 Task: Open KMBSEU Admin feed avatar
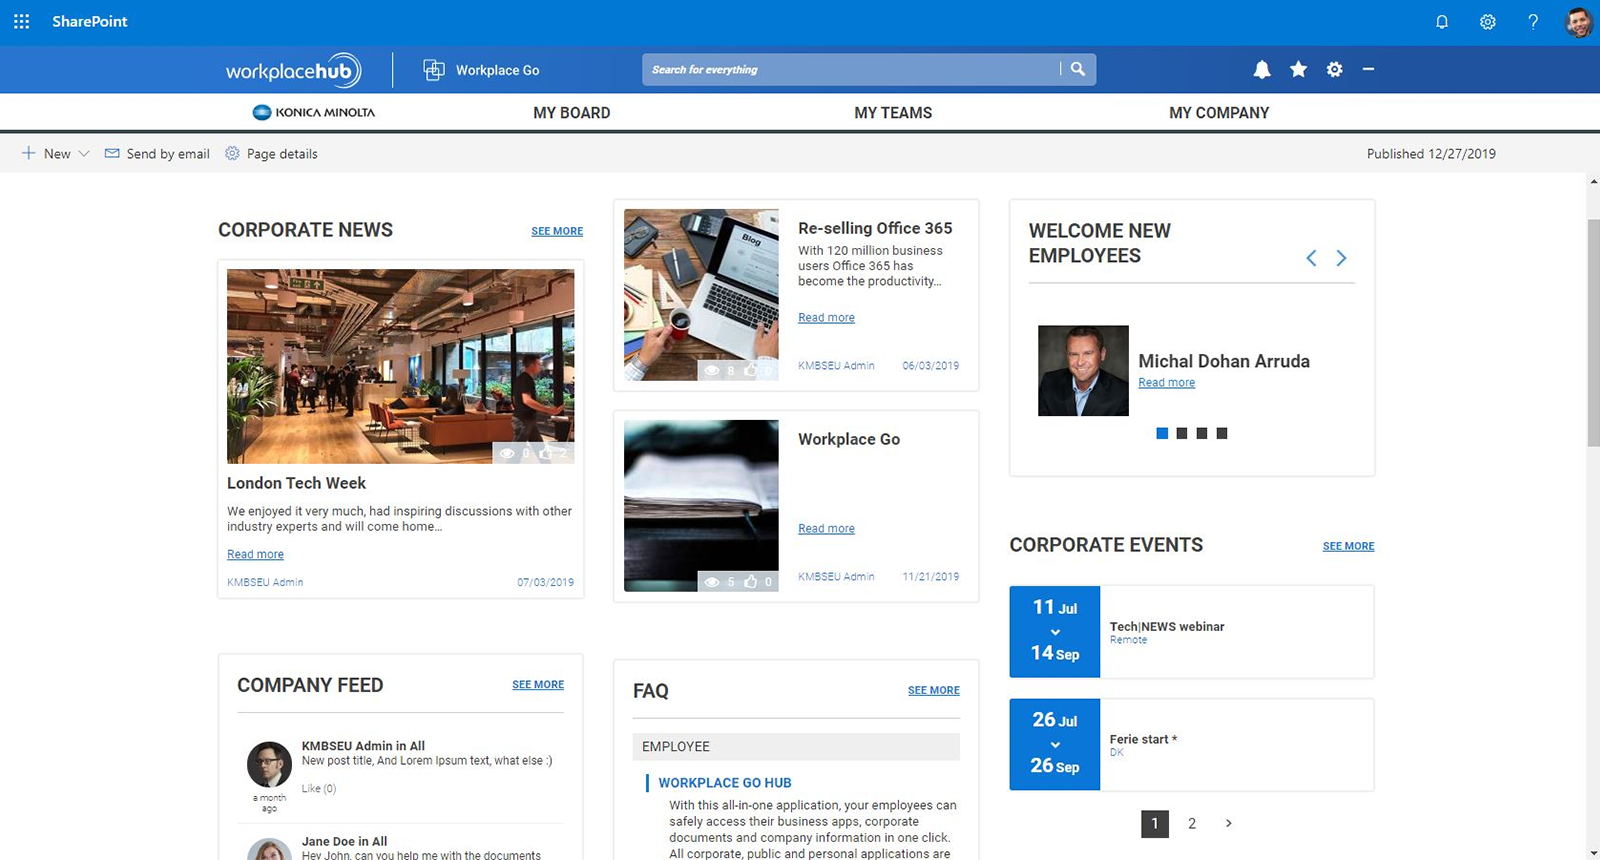pyautogui.click(x=269, y=765)
